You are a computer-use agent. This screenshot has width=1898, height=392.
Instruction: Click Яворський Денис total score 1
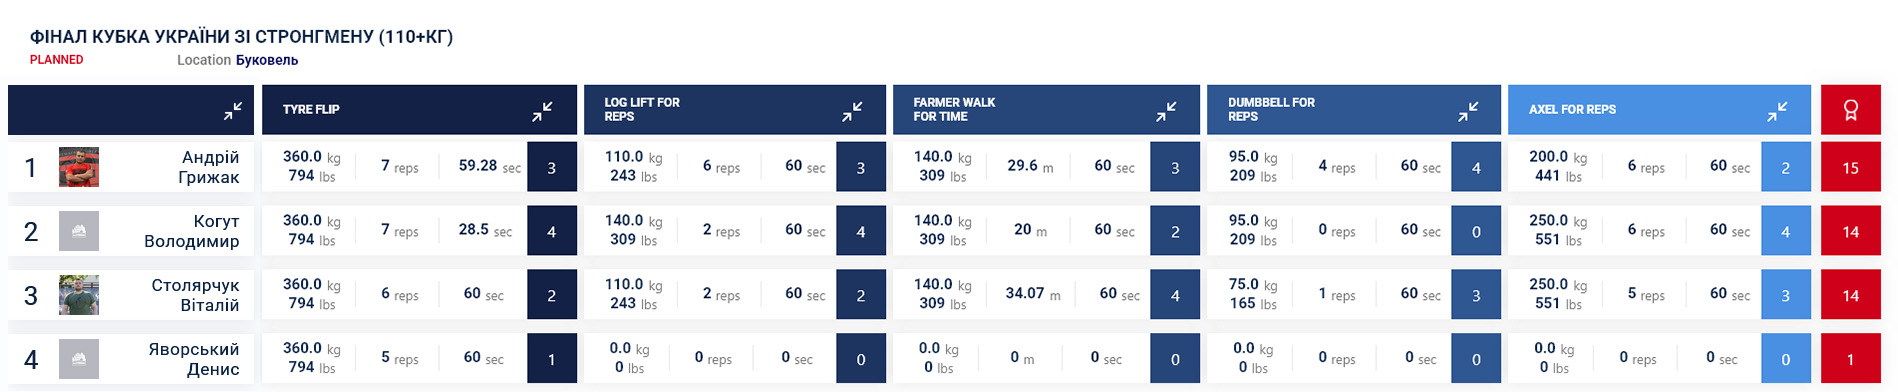[1851, 360]
